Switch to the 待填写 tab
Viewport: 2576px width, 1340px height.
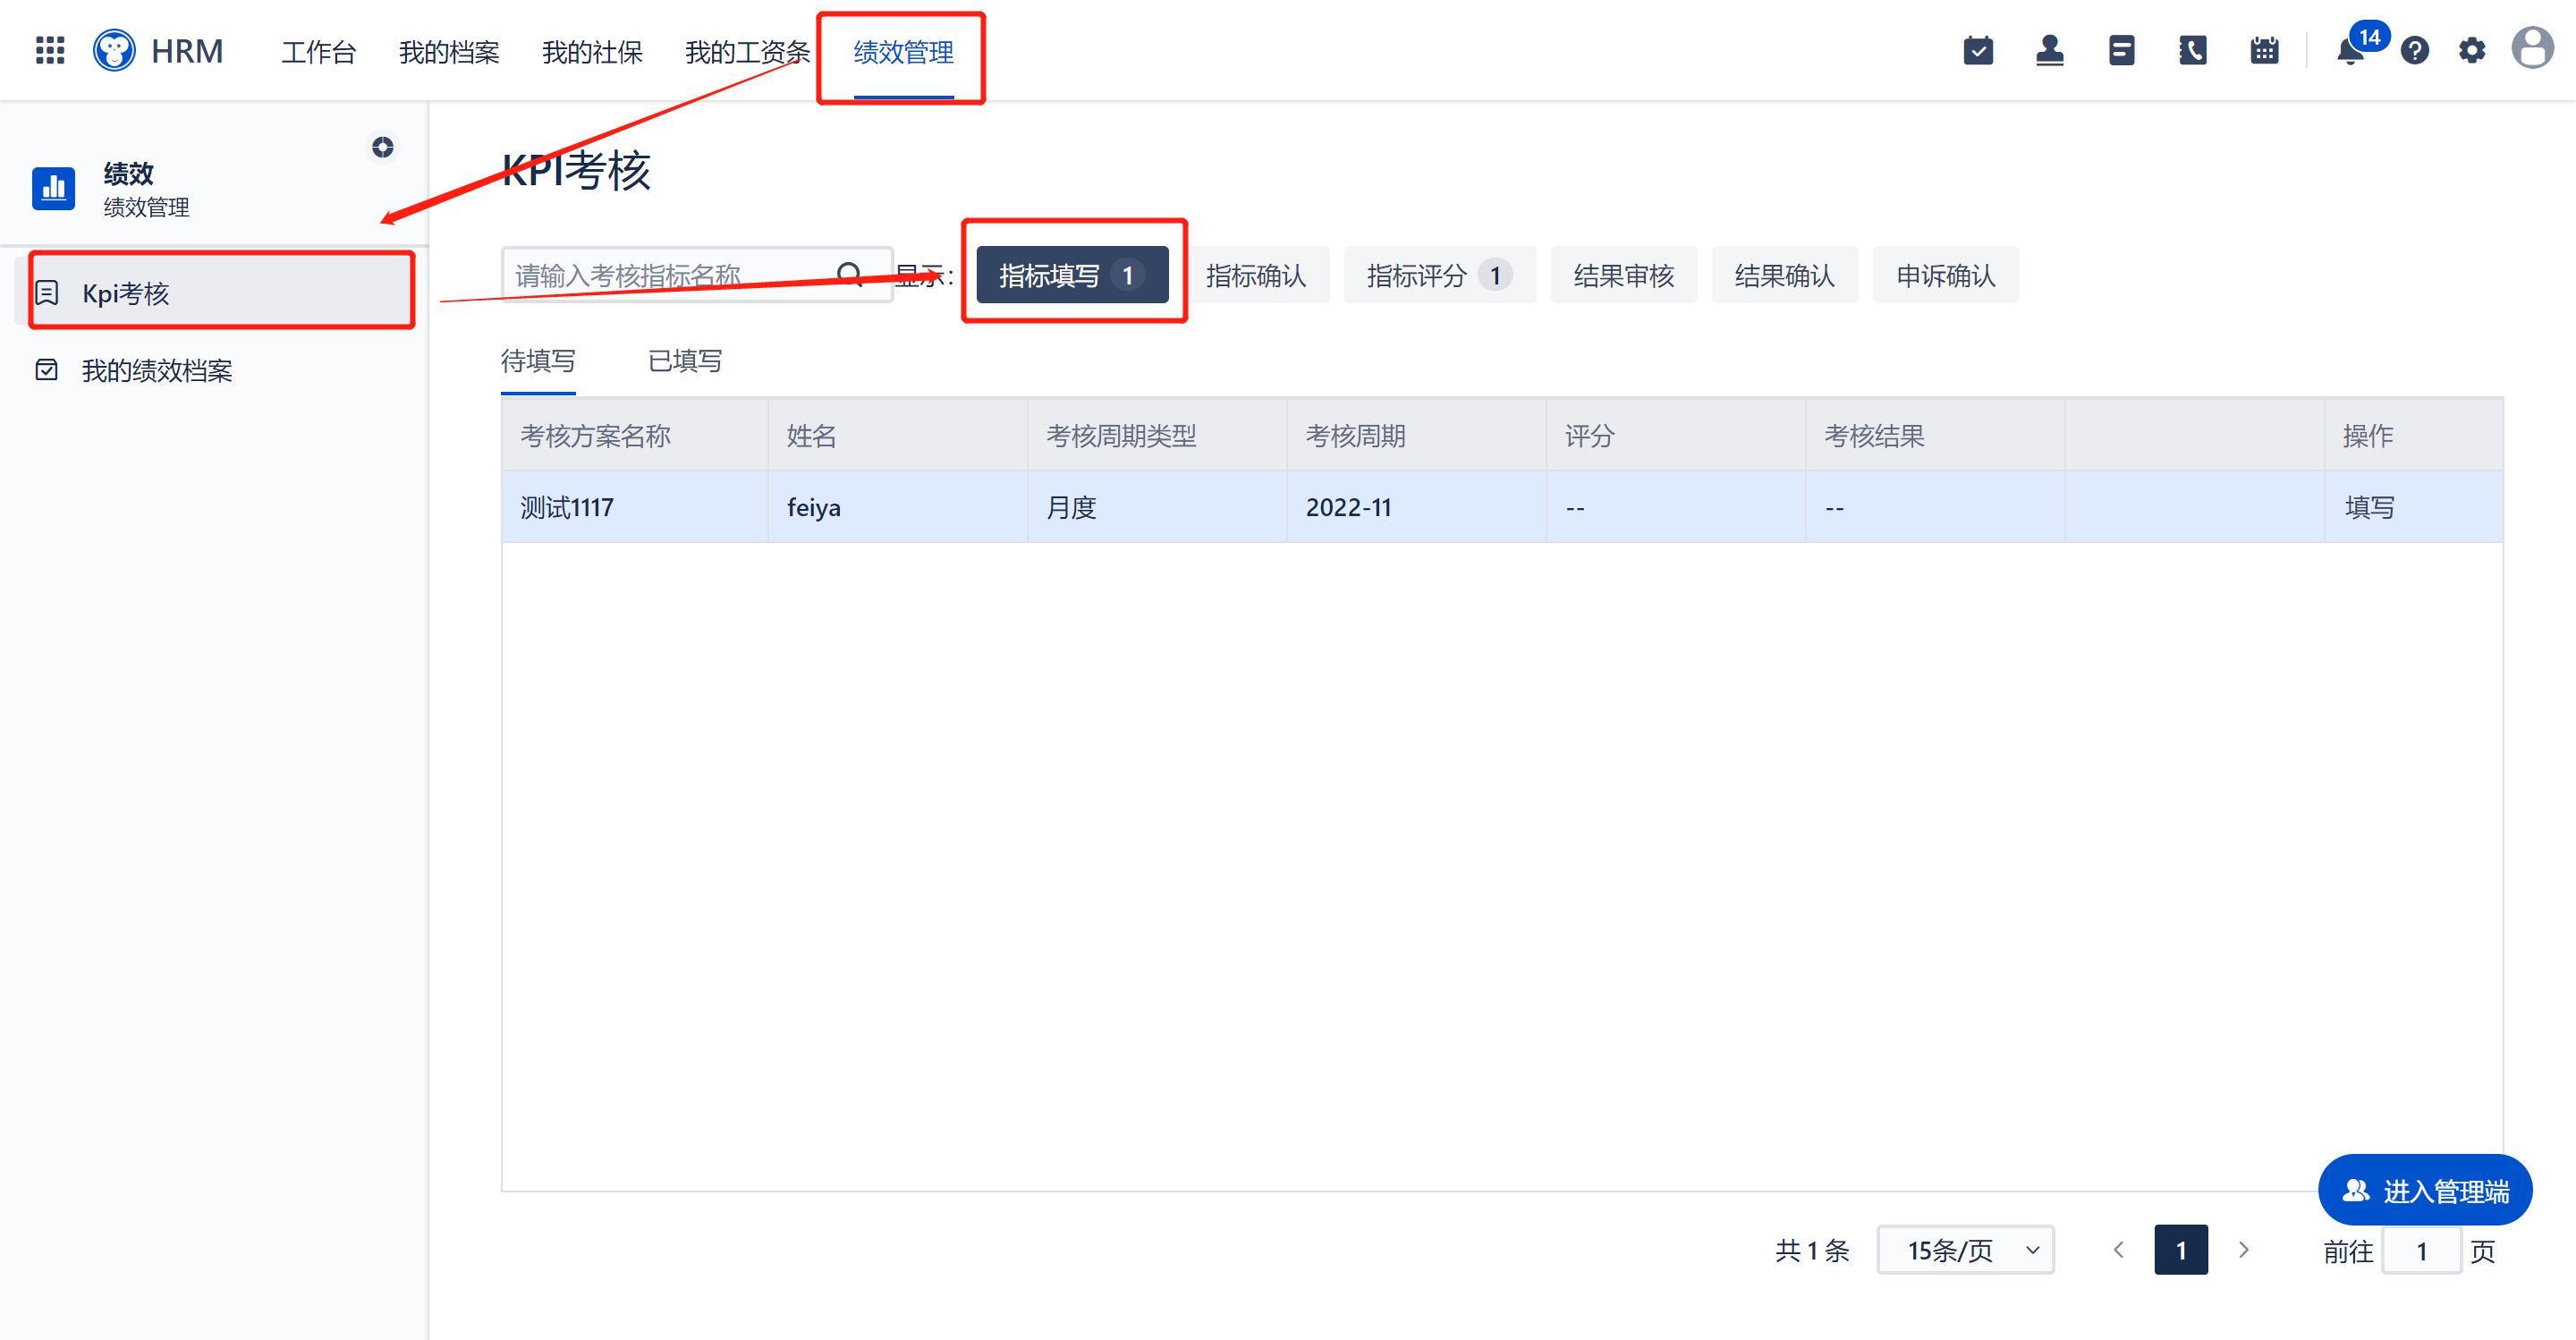(538, 361)
